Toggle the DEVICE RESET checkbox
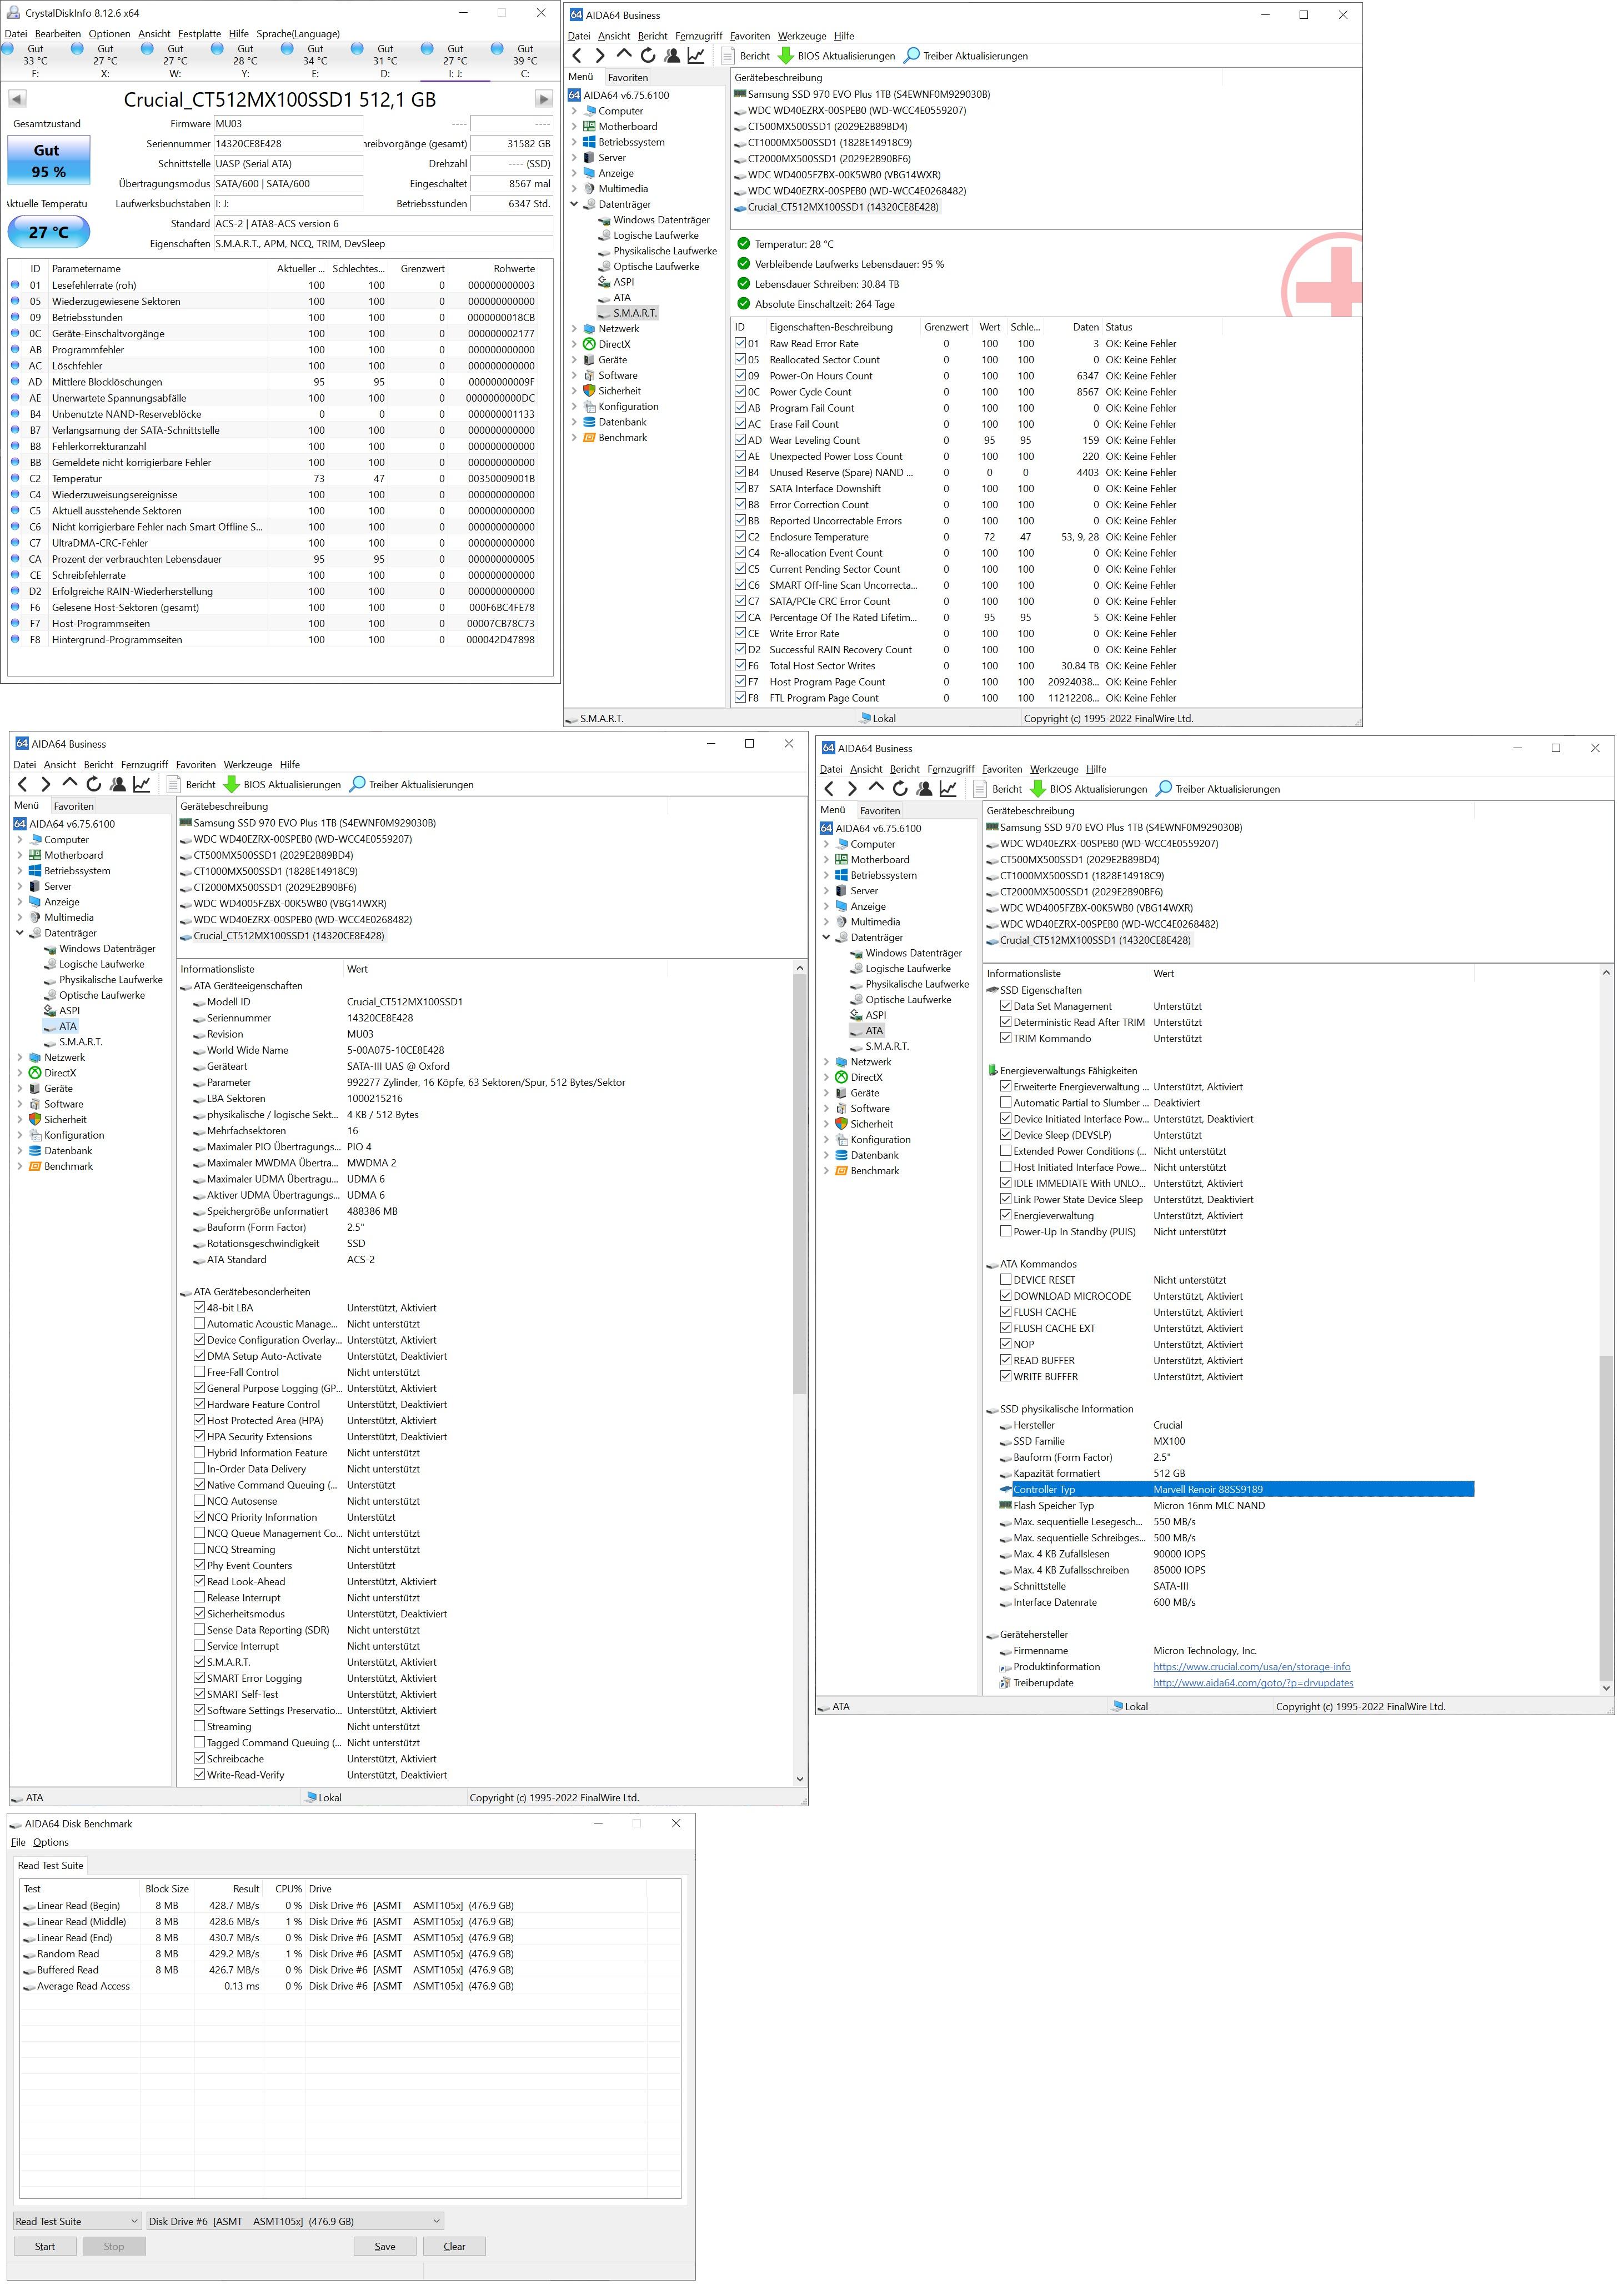Screen dimensions: 1624x2295 pyautogui.click(x=1006, y=1280)
